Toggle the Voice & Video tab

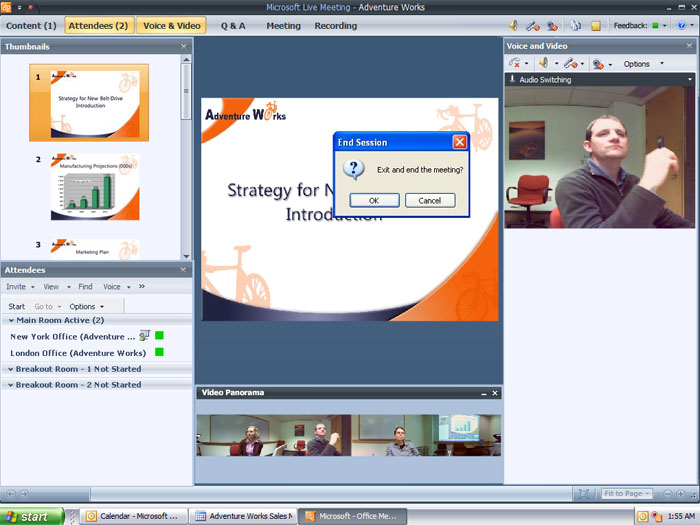click(x=171, y=25)
